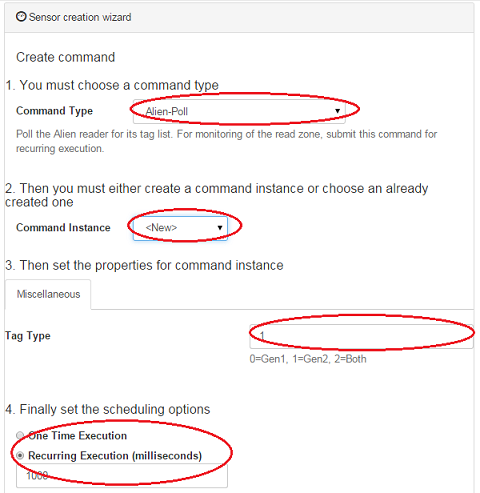This screenshot has height=493, width=480.
Task: Click the Sensor creation wizard header title
Action: point(80,17)
